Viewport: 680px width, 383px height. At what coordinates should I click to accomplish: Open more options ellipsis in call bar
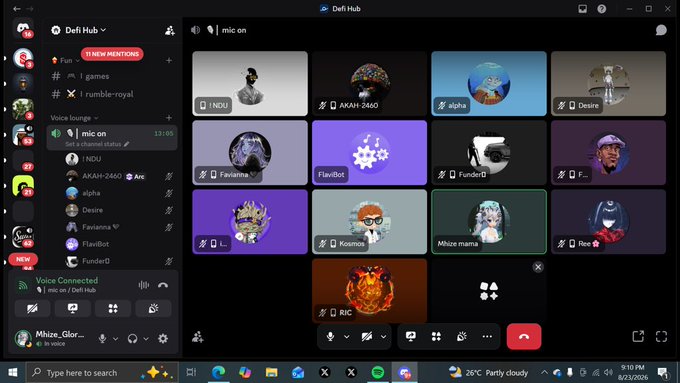coord(487,336)
